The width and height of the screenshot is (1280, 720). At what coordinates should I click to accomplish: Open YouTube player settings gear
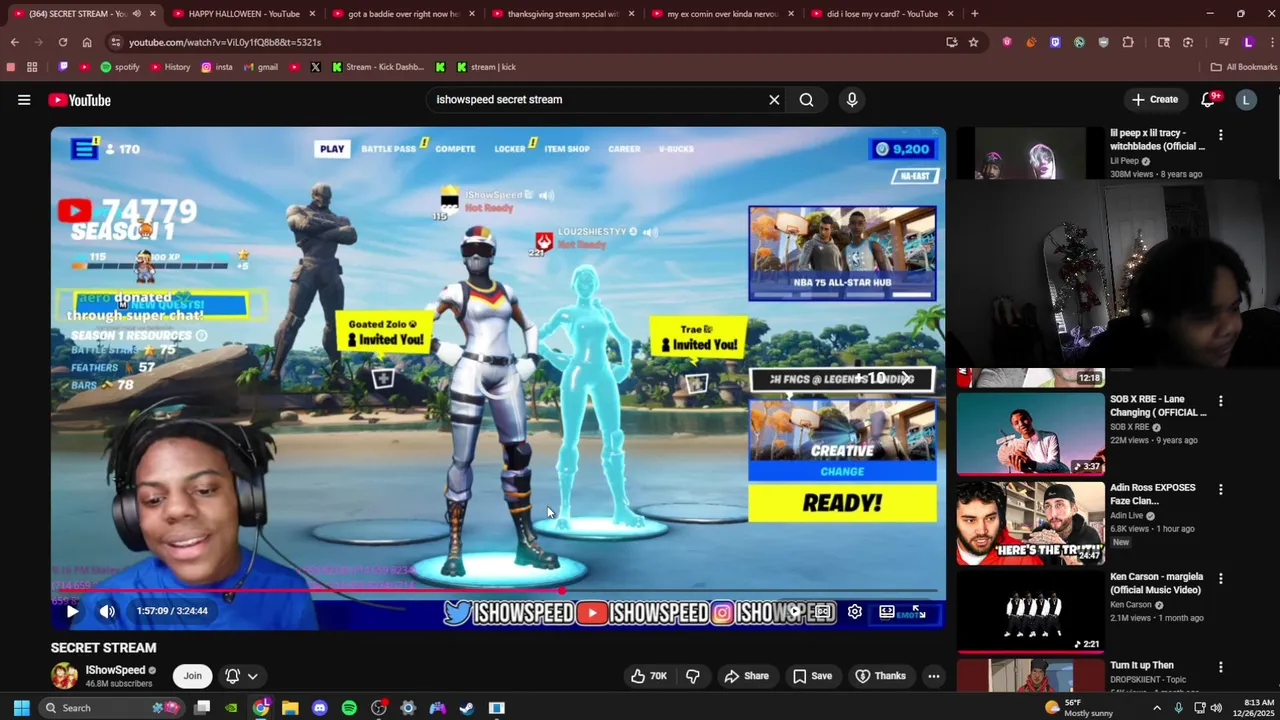855,611
